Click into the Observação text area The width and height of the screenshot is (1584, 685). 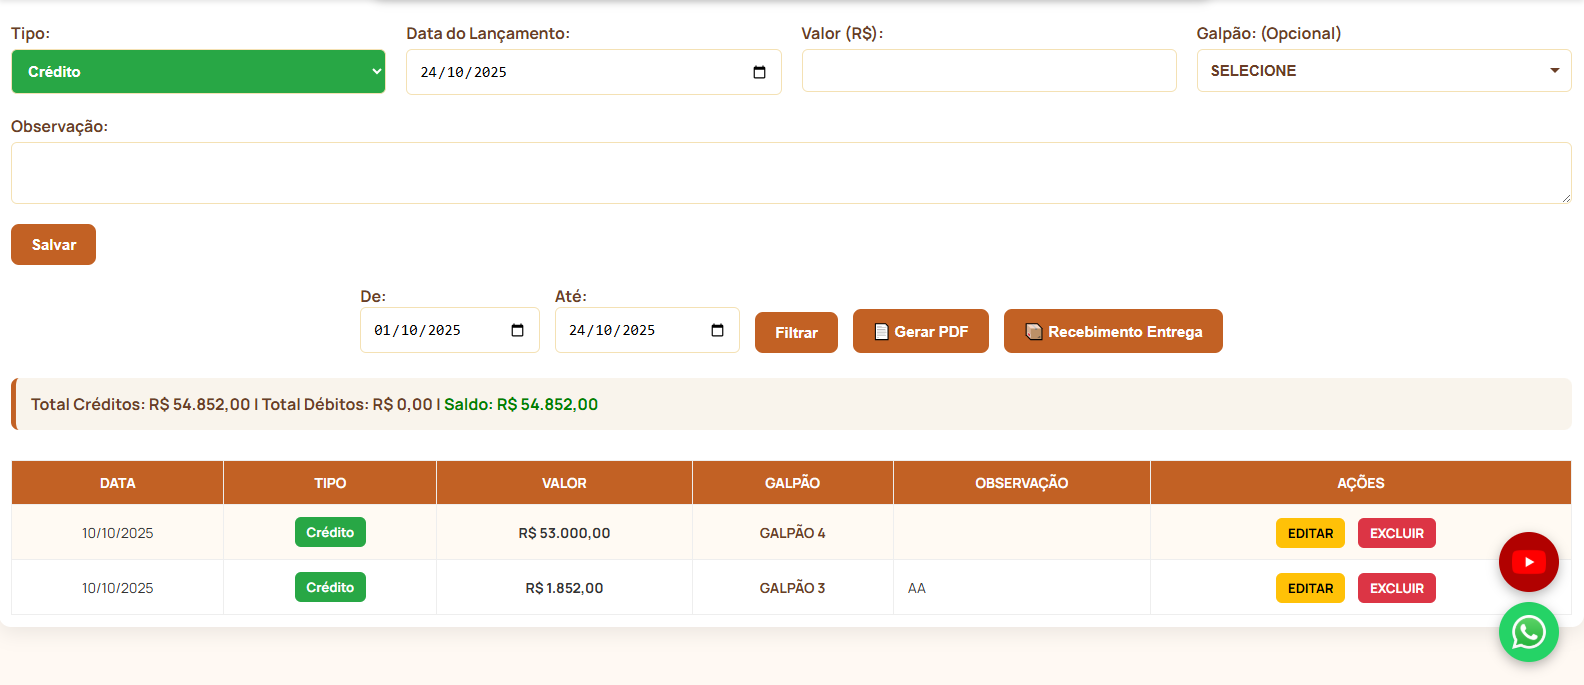click(x=790, y=173)
